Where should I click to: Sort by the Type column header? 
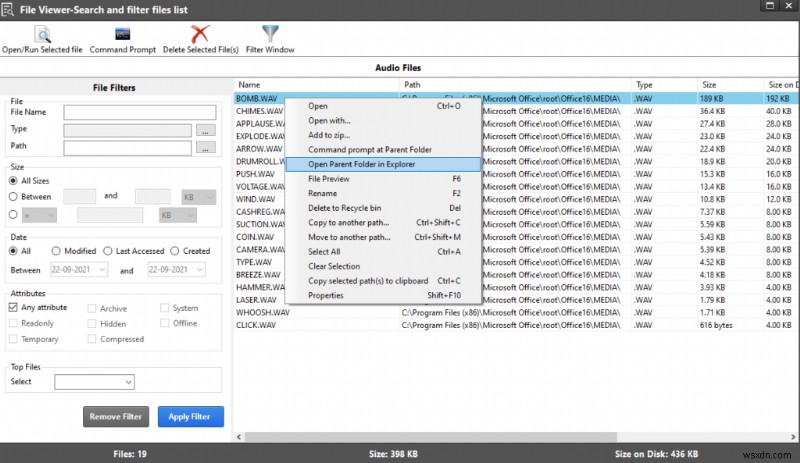point(664,85)
